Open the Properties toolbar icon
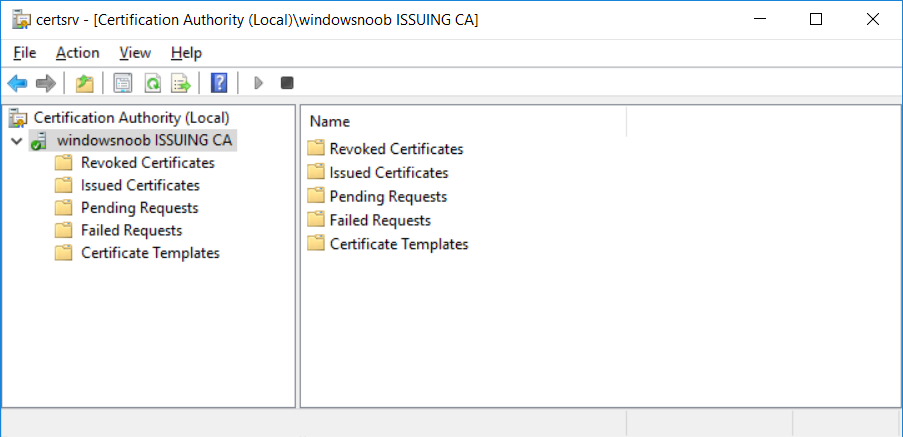The height and width of the screenshot is (437, 903). [x=123, y=83]
